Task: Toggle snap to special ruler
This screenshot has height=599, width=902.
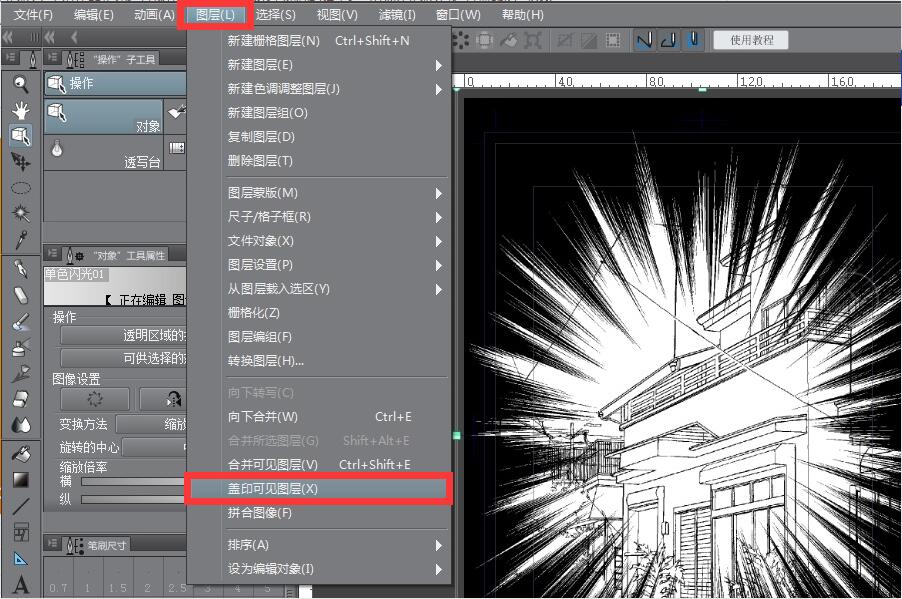Action: click(x=669, y=40)
